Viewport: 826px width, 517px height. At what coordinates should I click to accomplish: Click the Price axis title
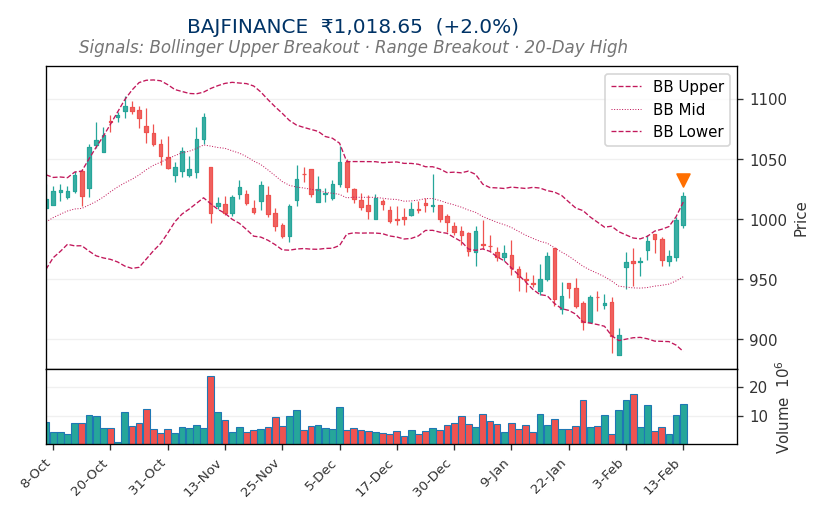pos(800,220)
